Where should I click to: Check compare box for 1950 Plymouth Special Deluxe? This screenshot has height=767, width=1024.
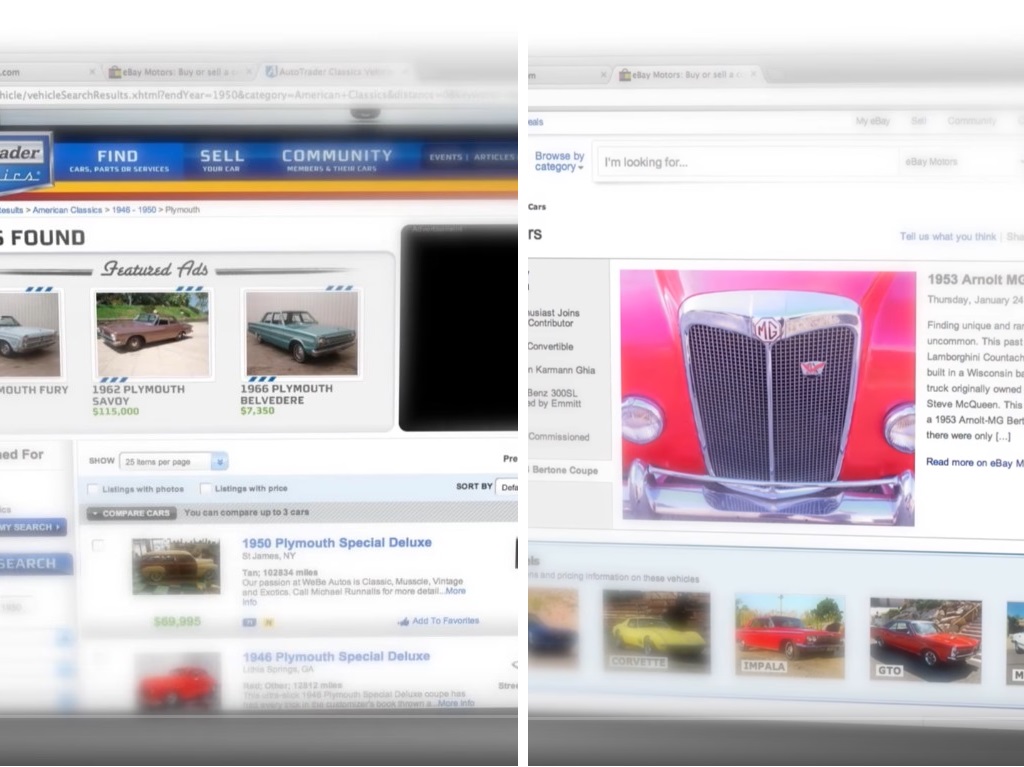point(97,546)
